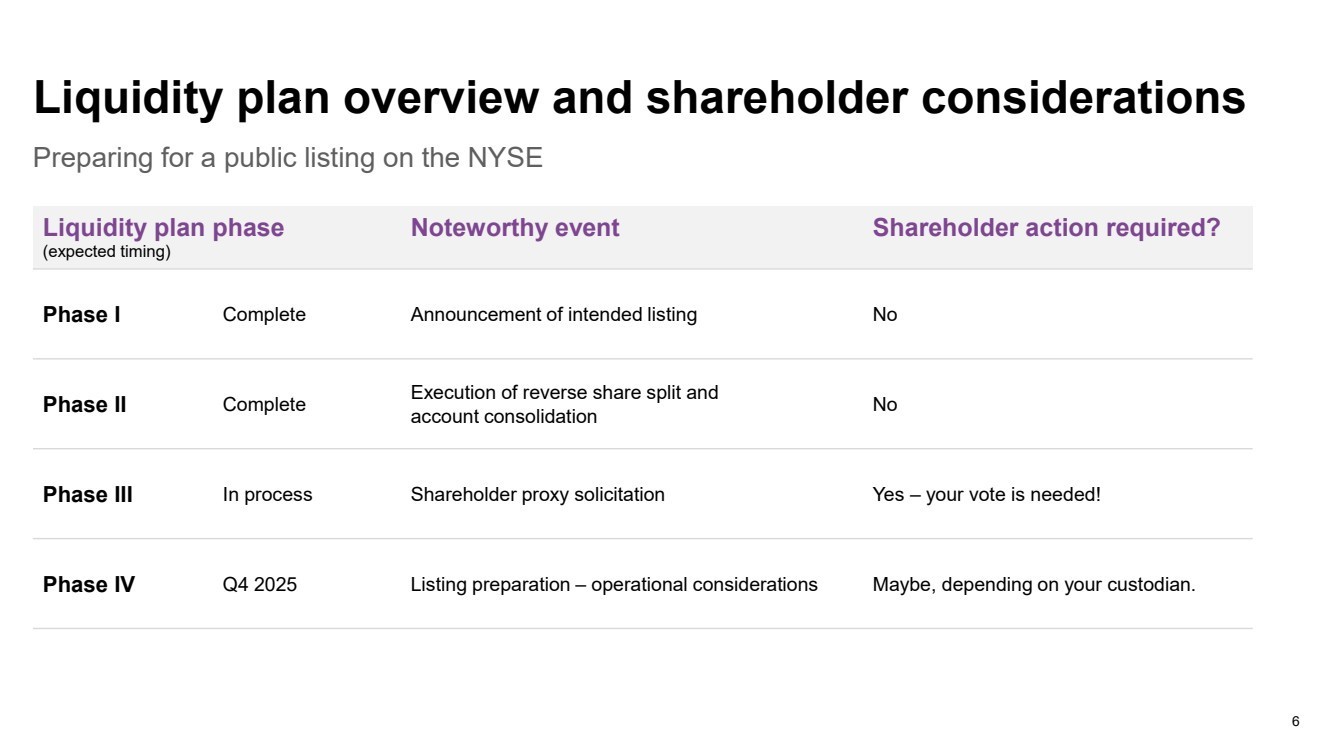Select 'Shareholder proxy solicitation' text
Viewport: 1333px width, 749px height.
pyautogui.click(x=538, y=495)
